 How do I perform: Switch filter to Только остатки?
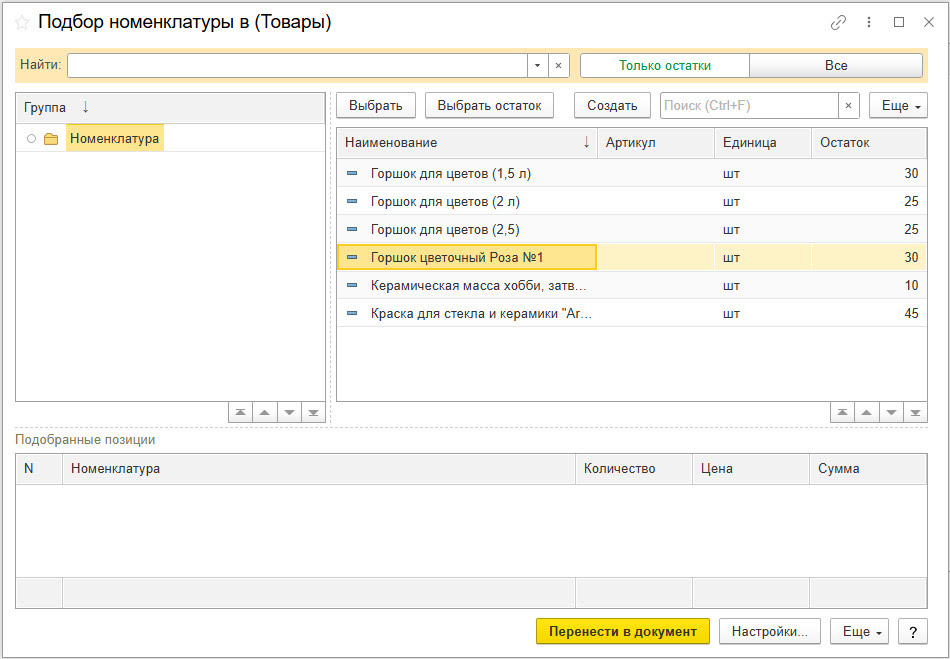(x=665, y=65)
